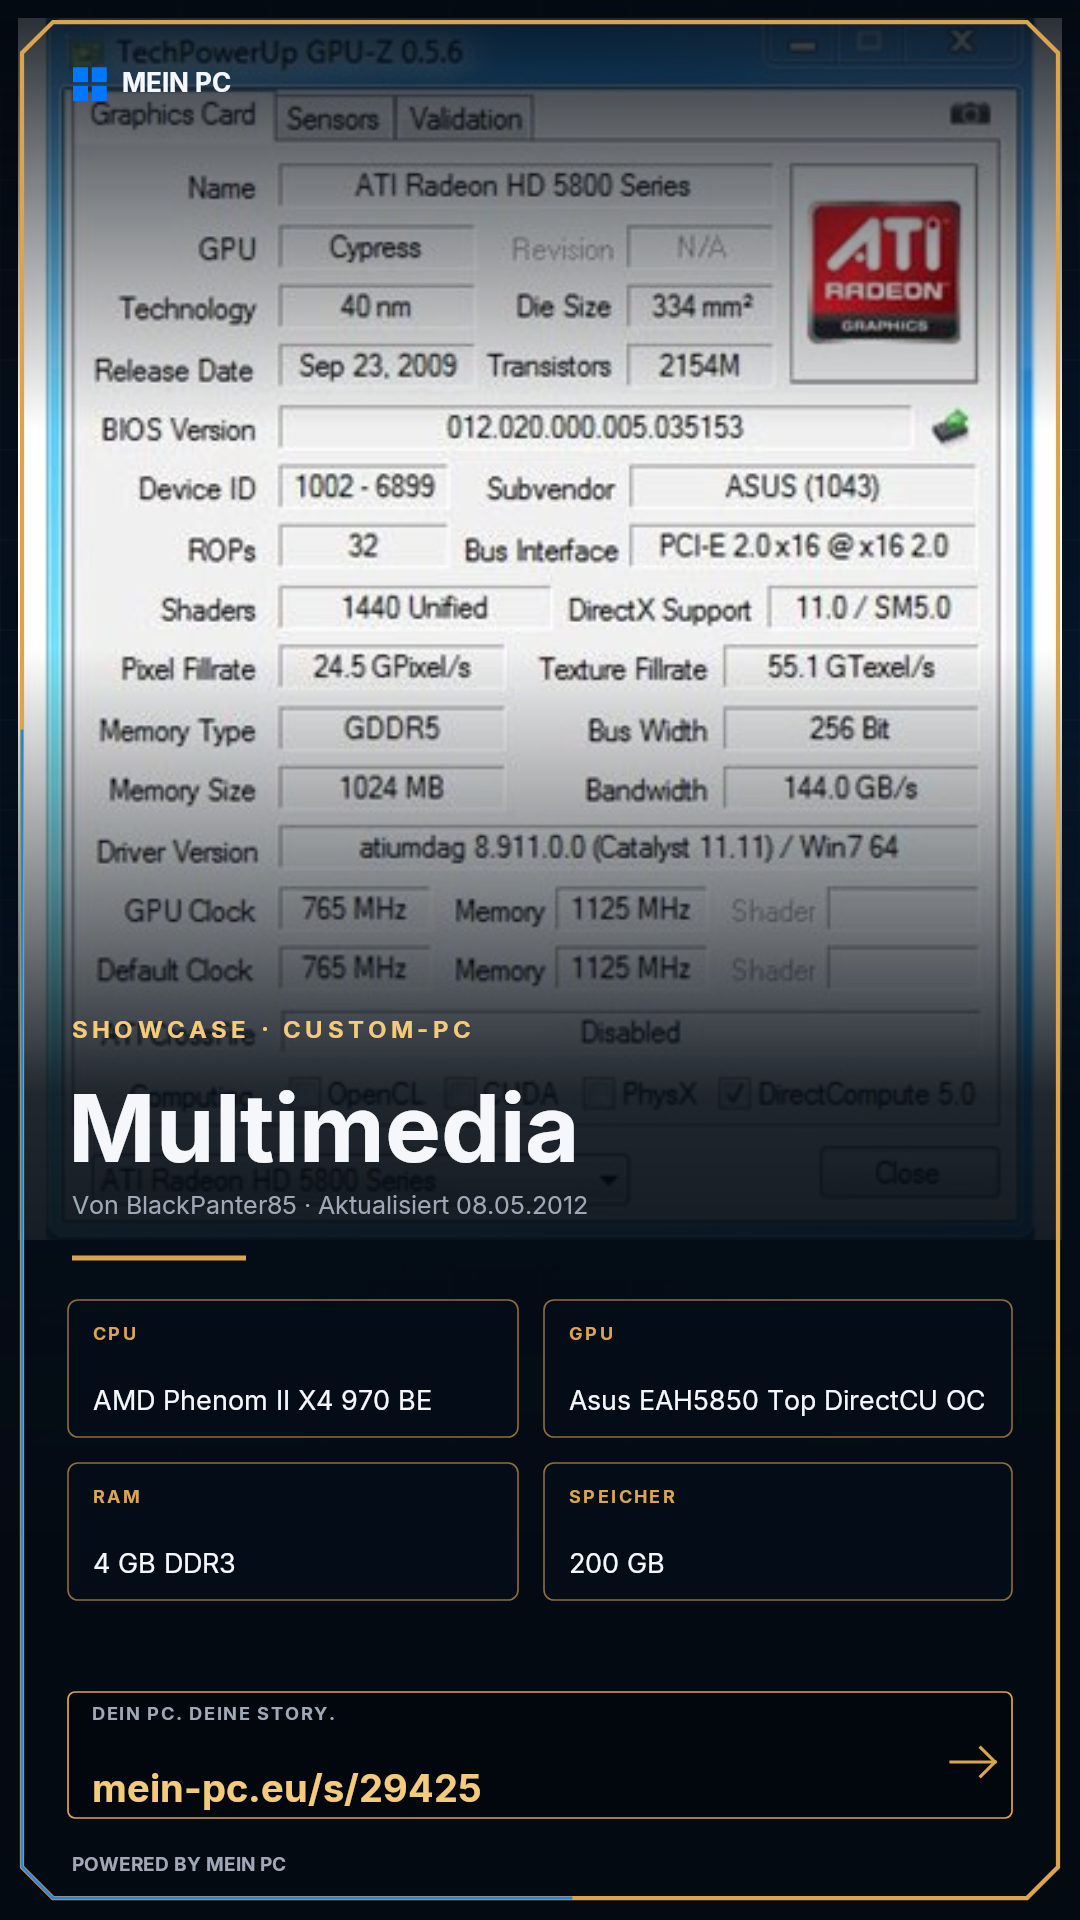Image resolution: width=1080 pixels, height=1920 pixels.
Task: Switch to the Validation tab in GPU-Z
Action: click(465, 119)
